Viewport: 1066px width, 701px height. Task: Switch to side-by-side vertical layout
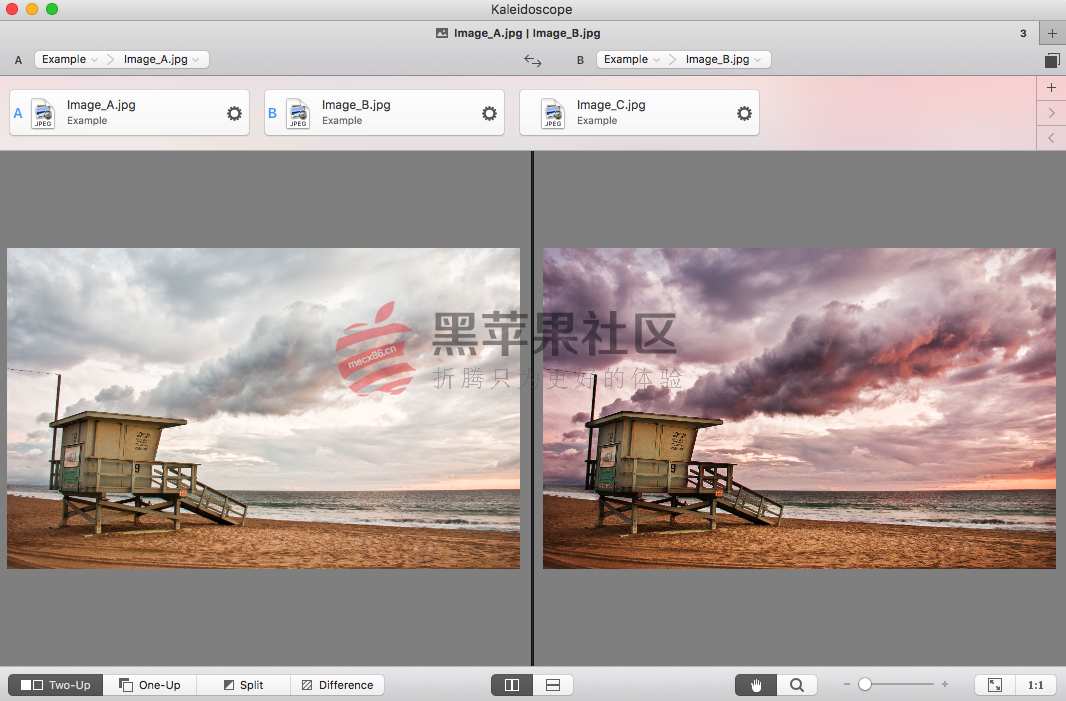(x=512, y=685)
